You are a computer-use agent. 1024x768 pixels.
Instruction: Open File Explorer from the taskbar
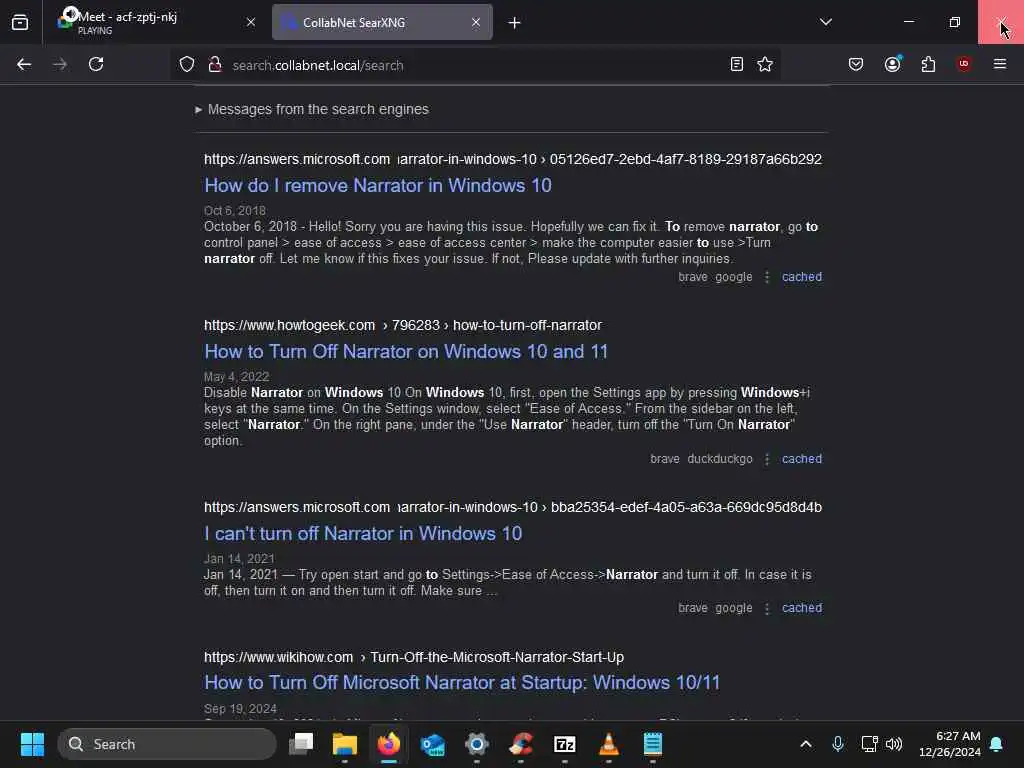coord(345,744)
